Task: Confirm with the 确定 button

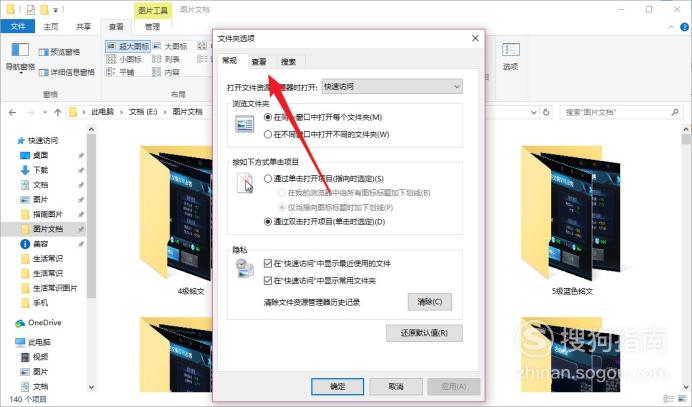Action: [338, 386]
